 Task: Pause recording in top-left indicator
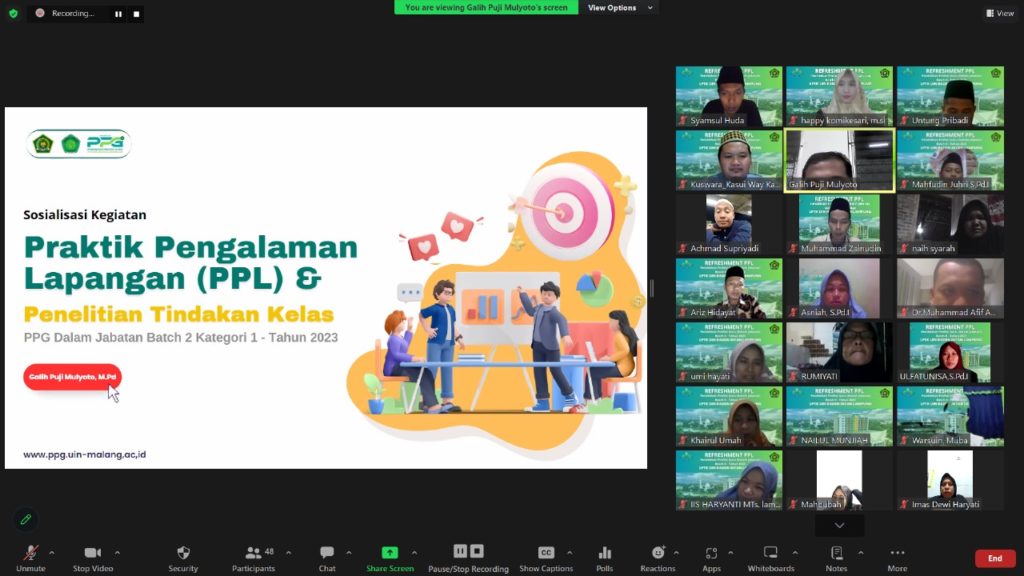point(118,14)
